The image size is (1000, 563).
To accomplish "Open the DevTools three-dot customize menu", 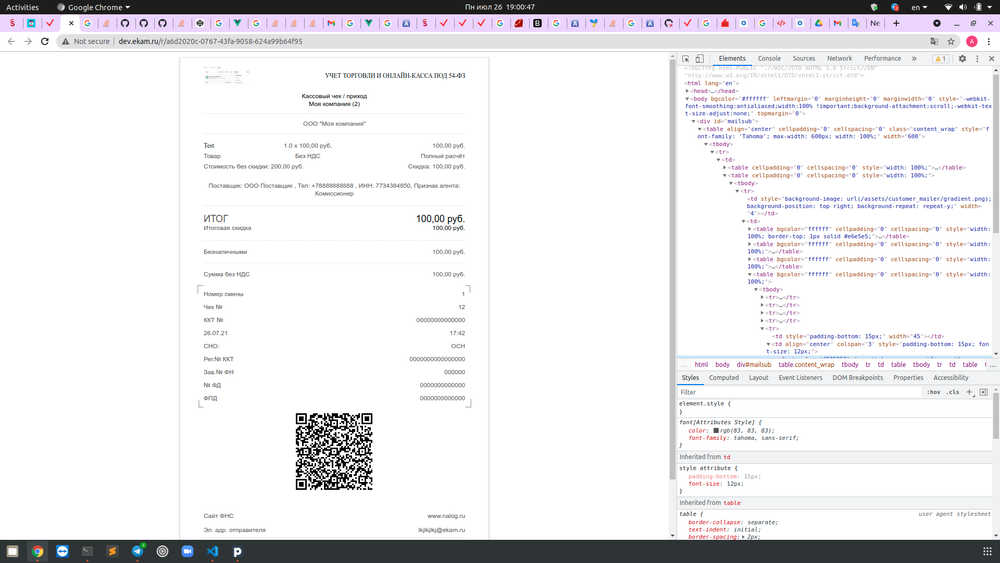I will tap(977, 59).
